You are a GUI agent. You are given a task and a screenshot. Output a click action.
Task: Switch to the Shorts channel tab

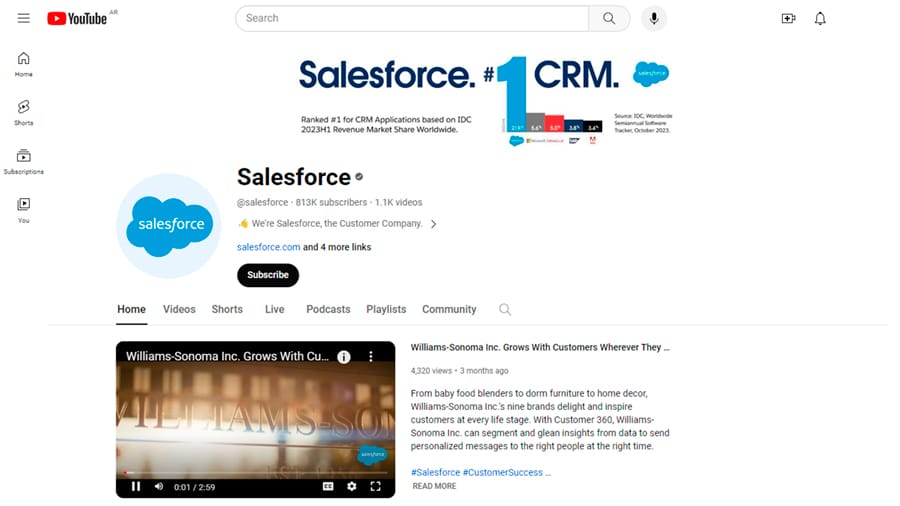227,309
